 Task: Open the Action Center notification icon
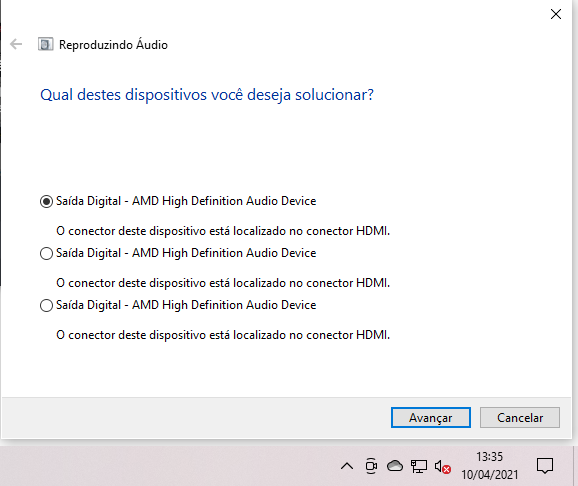pyautogui.click(x=545, y=466)
